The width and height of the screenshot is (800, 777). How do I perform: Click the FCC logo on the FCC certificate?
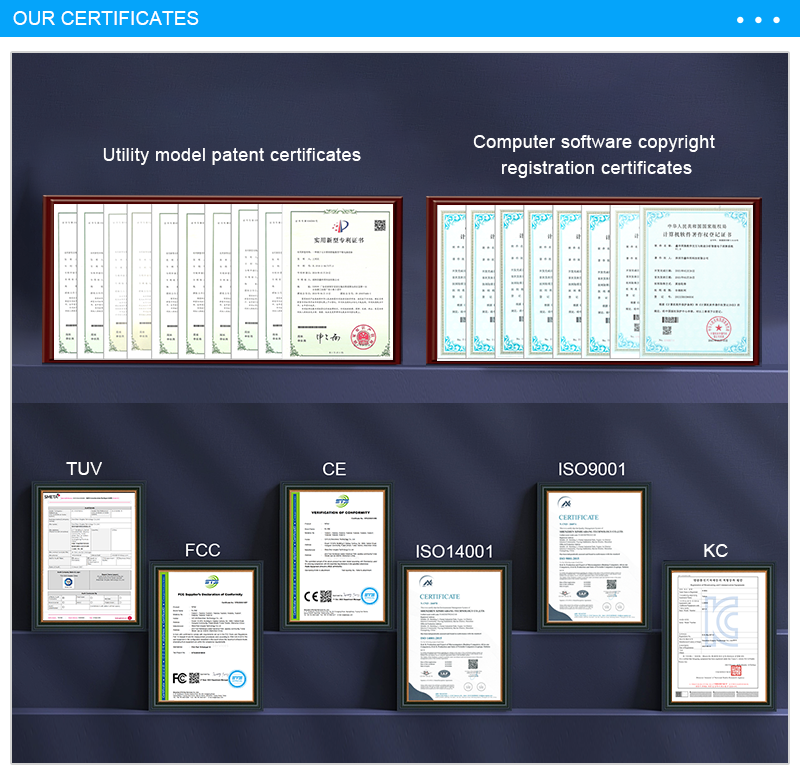(x=181, y=677)
